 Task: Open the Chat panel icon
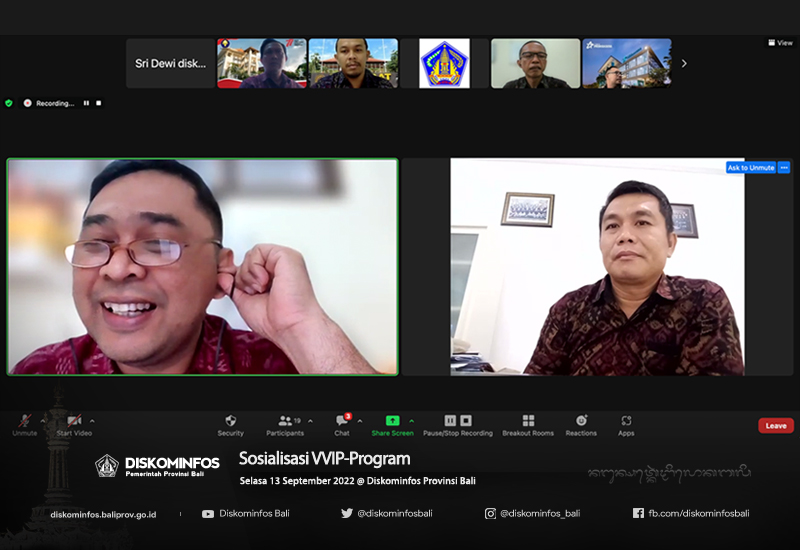coord(341,420)
